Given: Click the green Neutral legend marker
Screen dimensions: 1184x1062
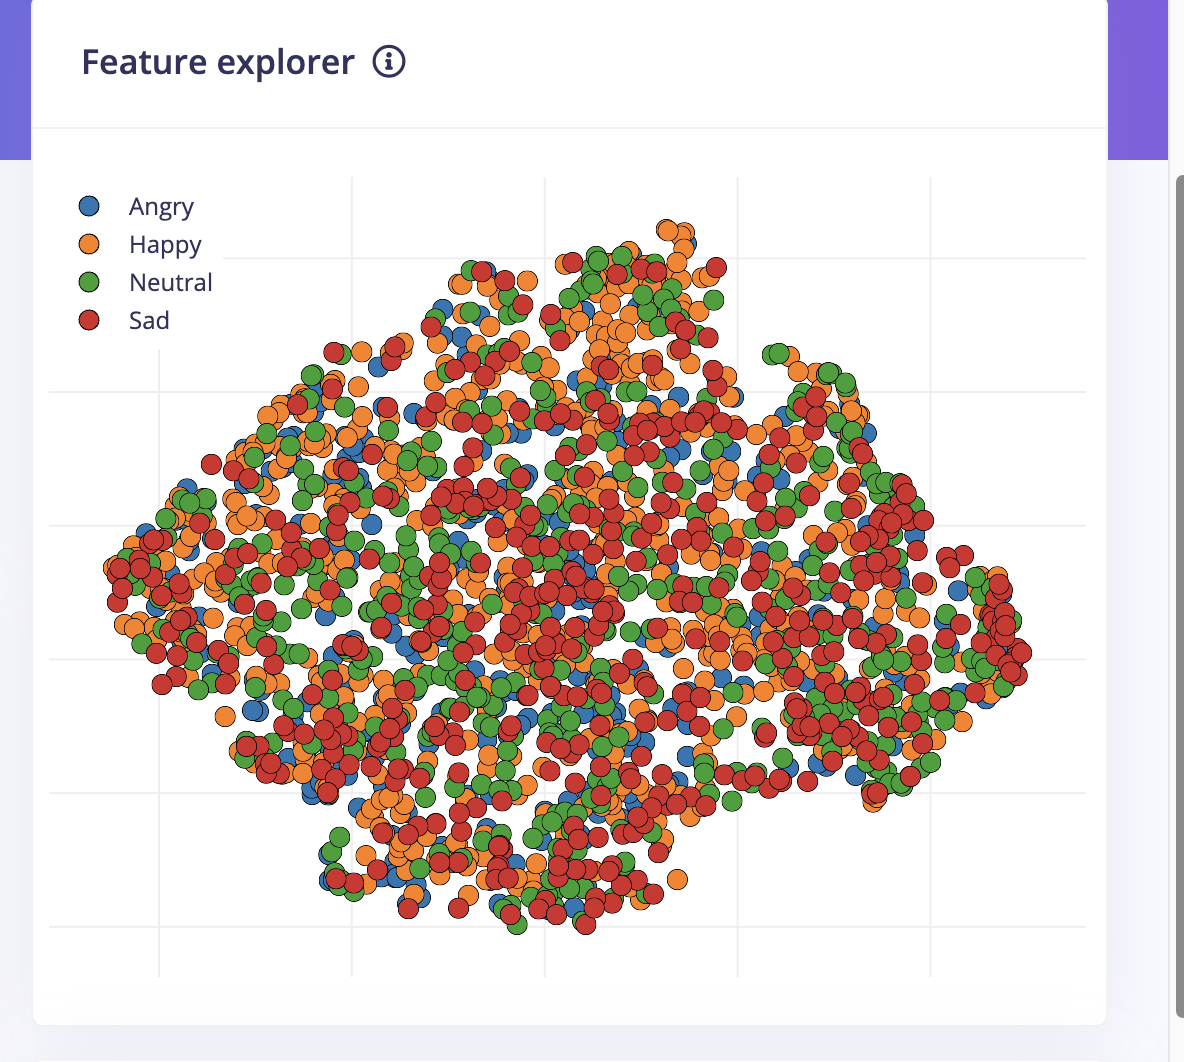Looking at the screenshot, I should (x=89, y=282).
